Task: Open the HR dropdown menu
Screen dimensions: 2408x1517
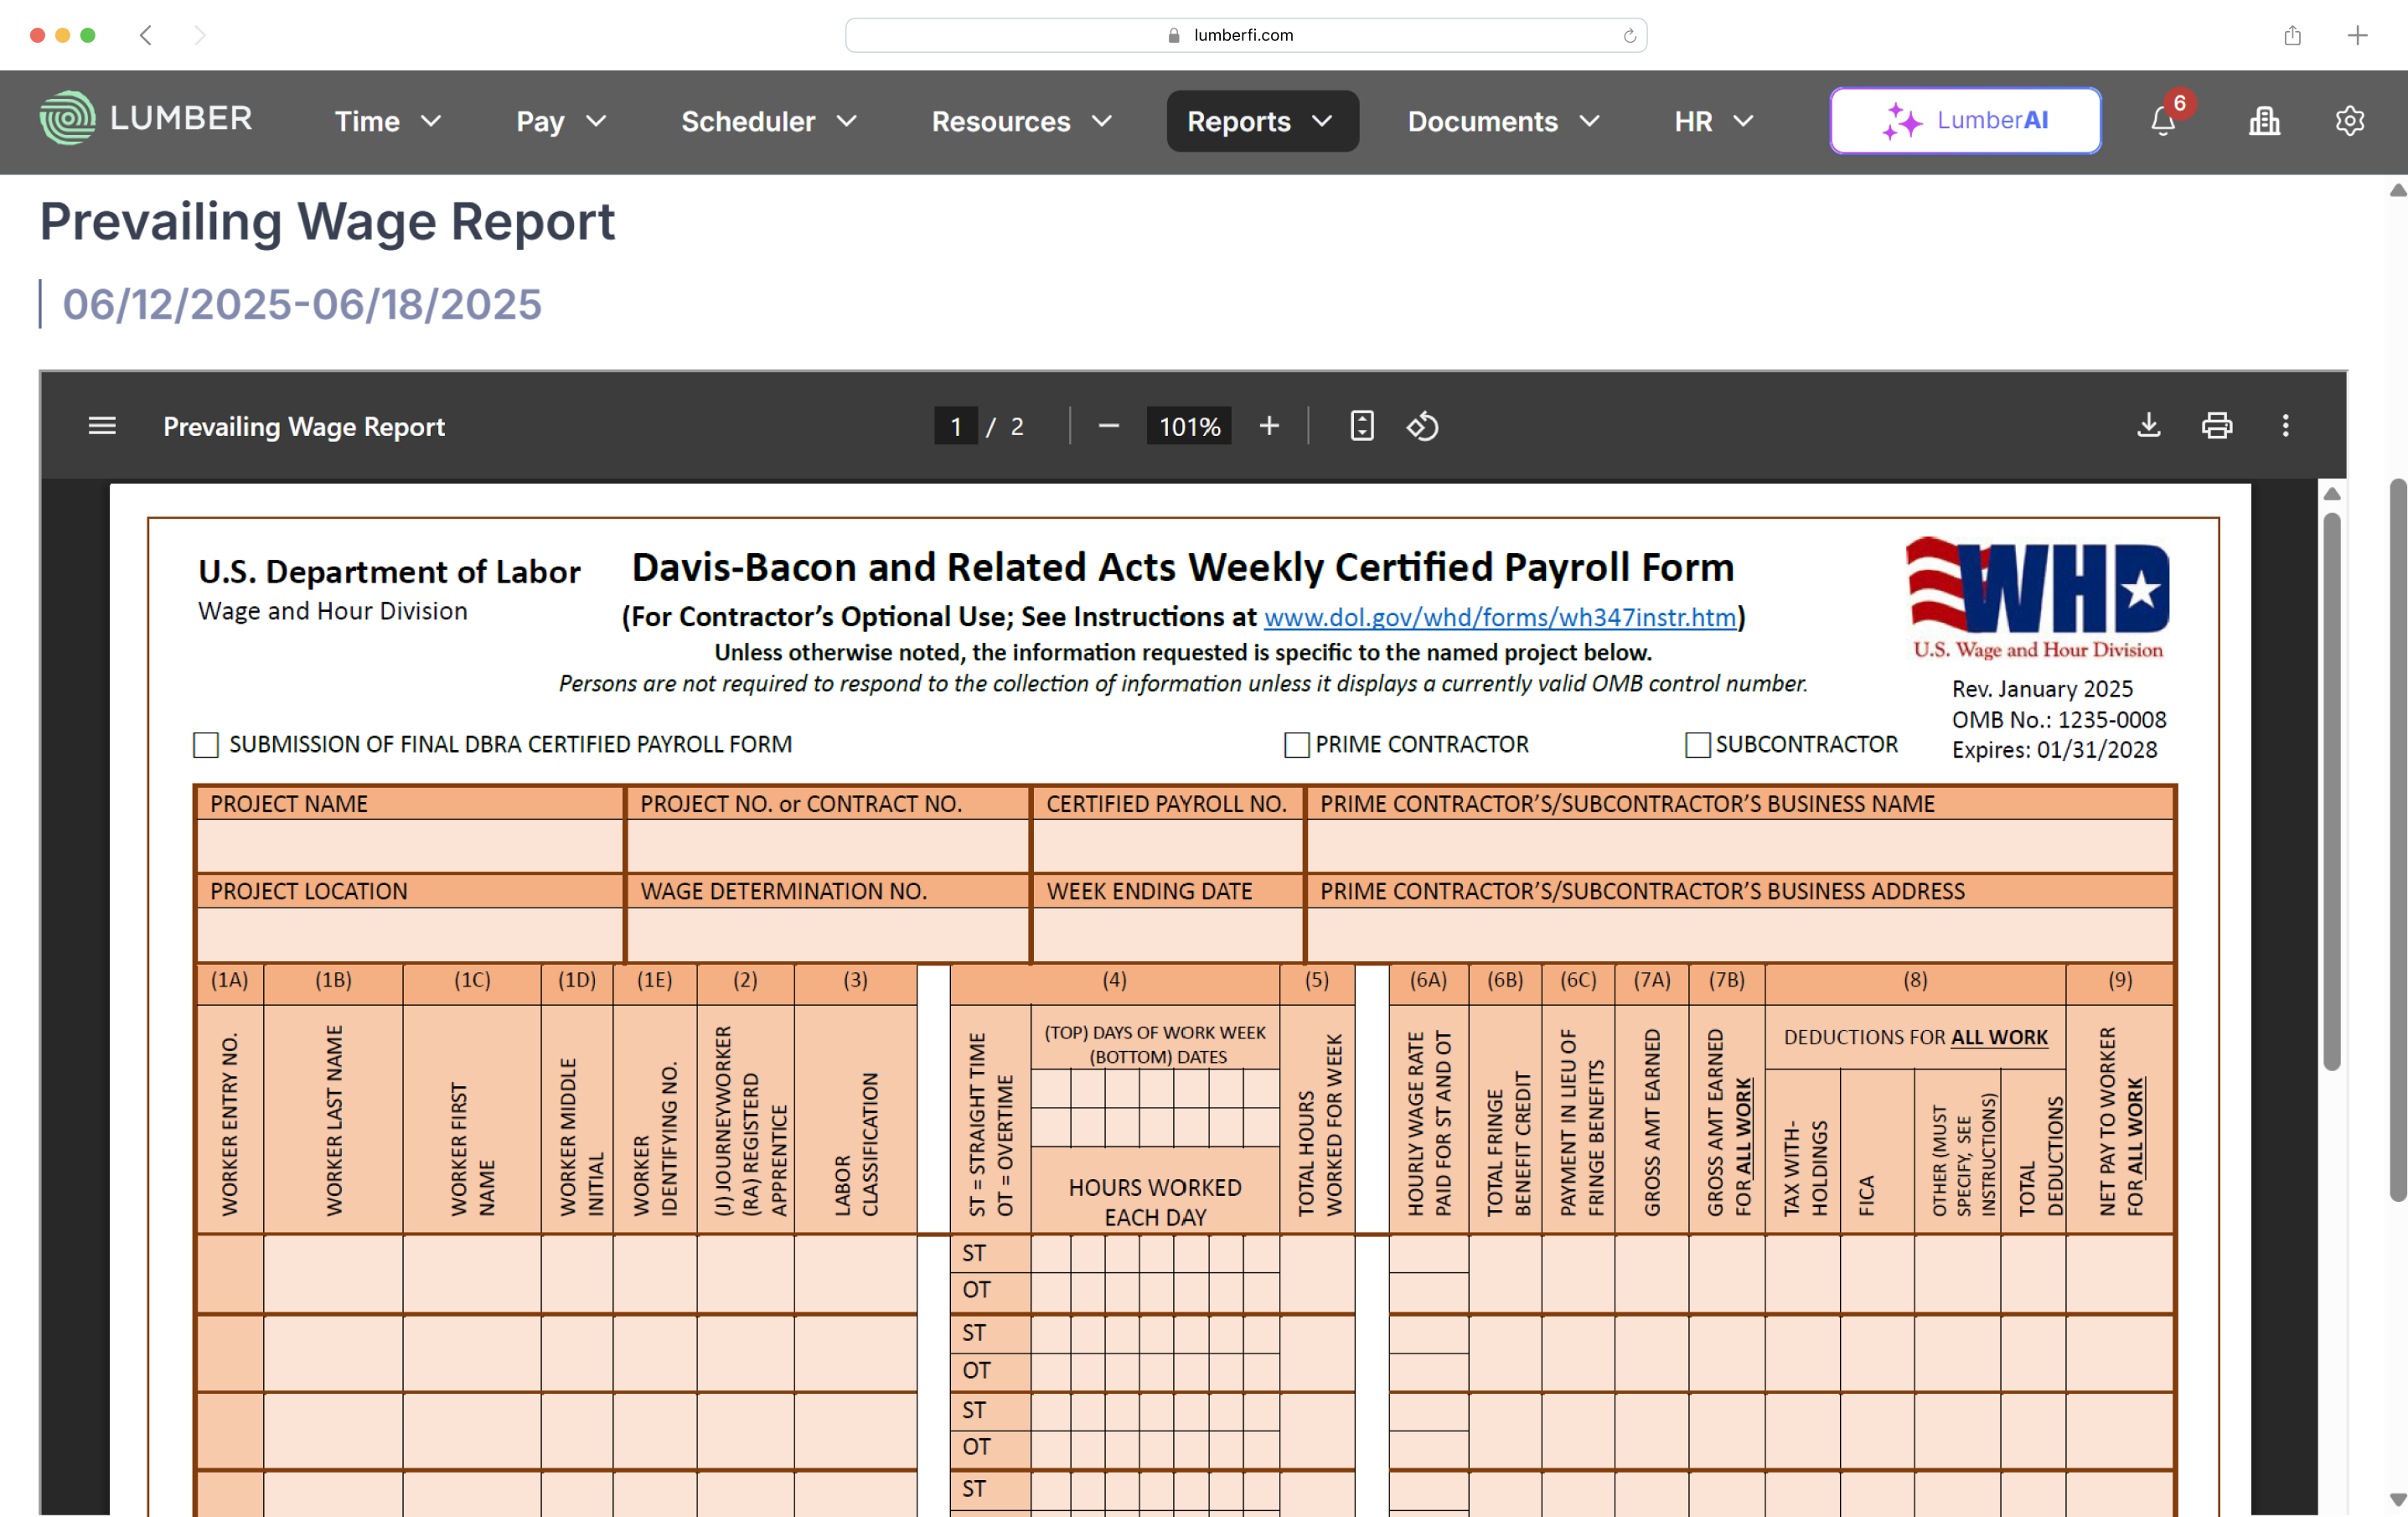Action: (1712, 121)
